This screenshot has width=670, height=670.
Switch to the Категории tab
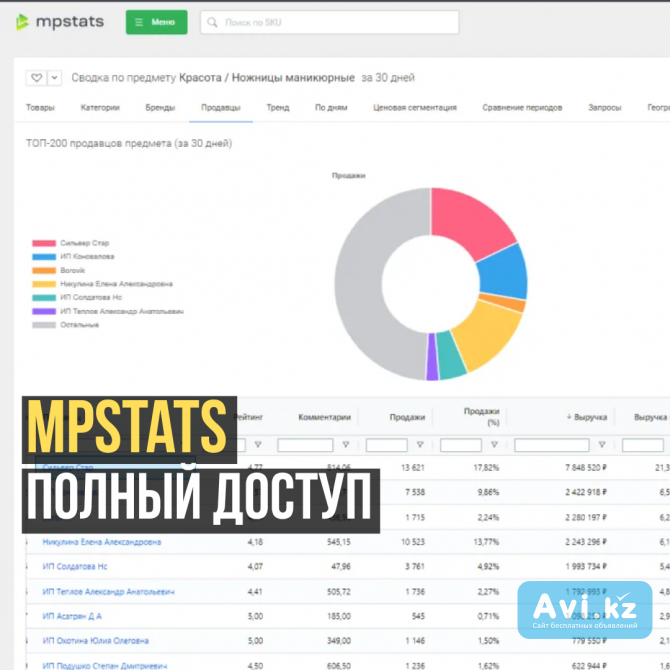click(100, 108)
